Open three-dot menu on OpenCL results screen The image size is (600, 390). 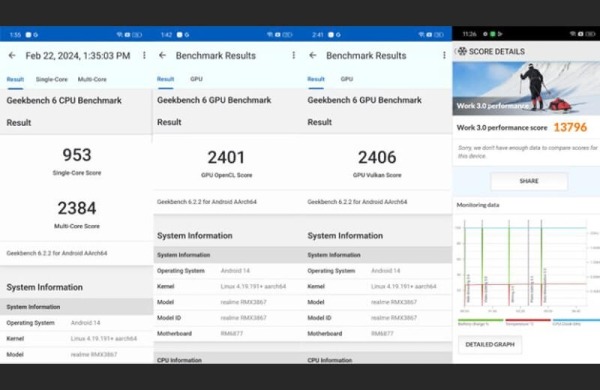pos(293,55)
